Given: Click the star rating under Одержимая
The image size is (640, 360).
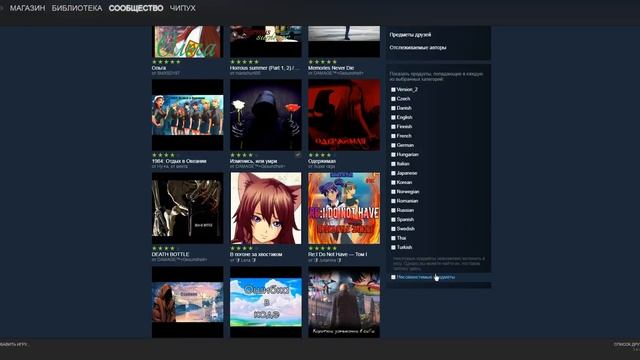Looking at the screenshot, I should coord(322,155).
